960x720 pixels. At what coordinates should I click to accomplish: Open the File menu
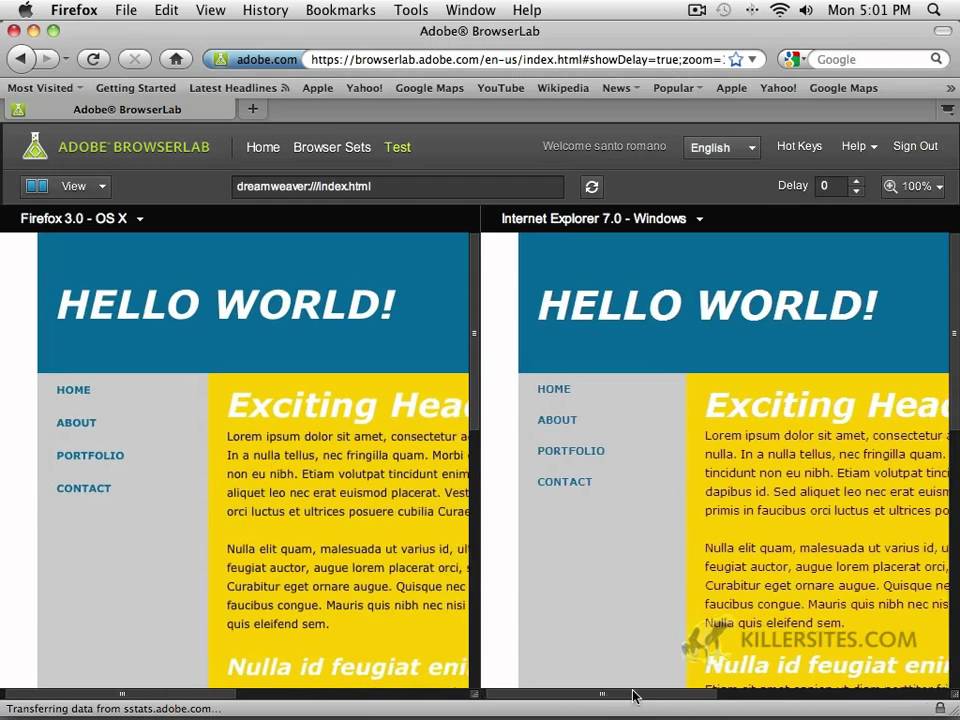click(126, 10)
